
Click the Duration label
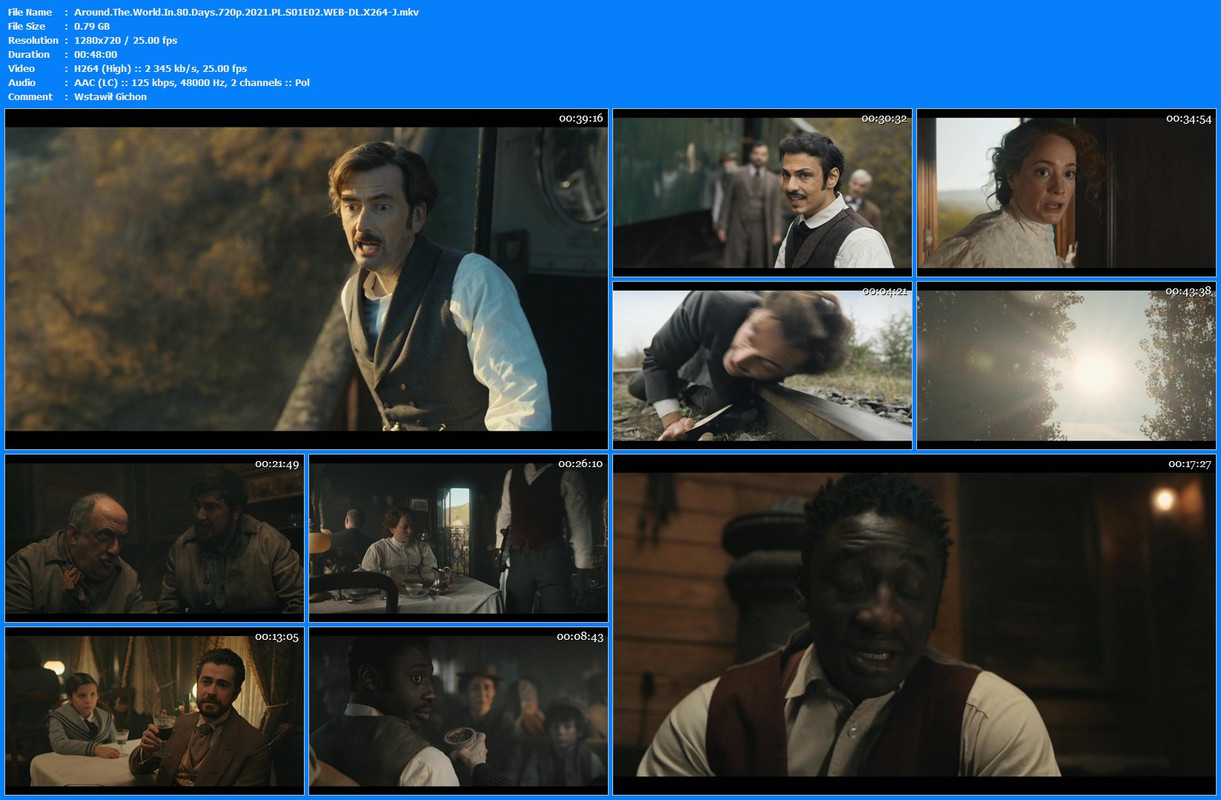click(29, 54)
